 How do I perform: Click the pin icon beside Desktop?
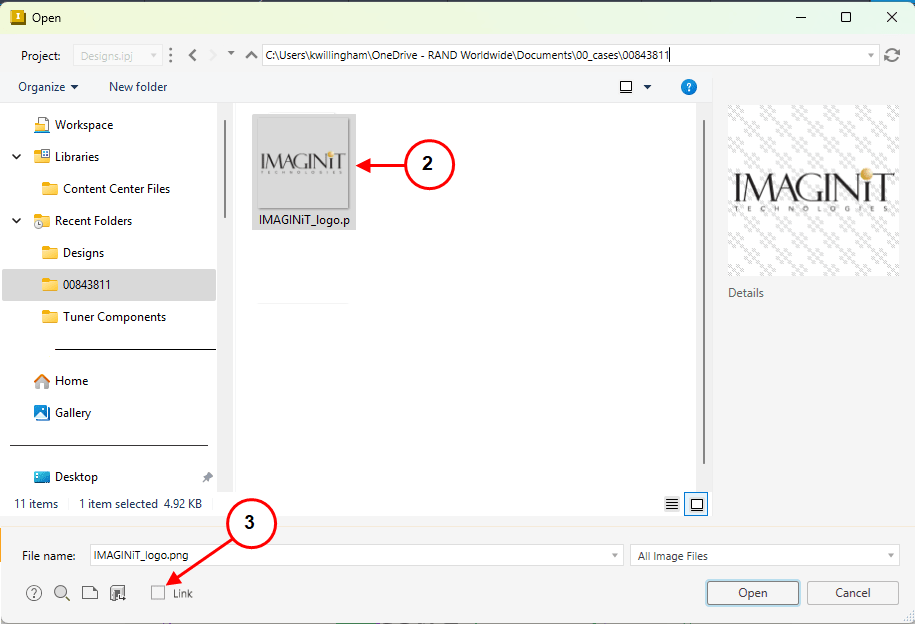click(x=207, y=477)
